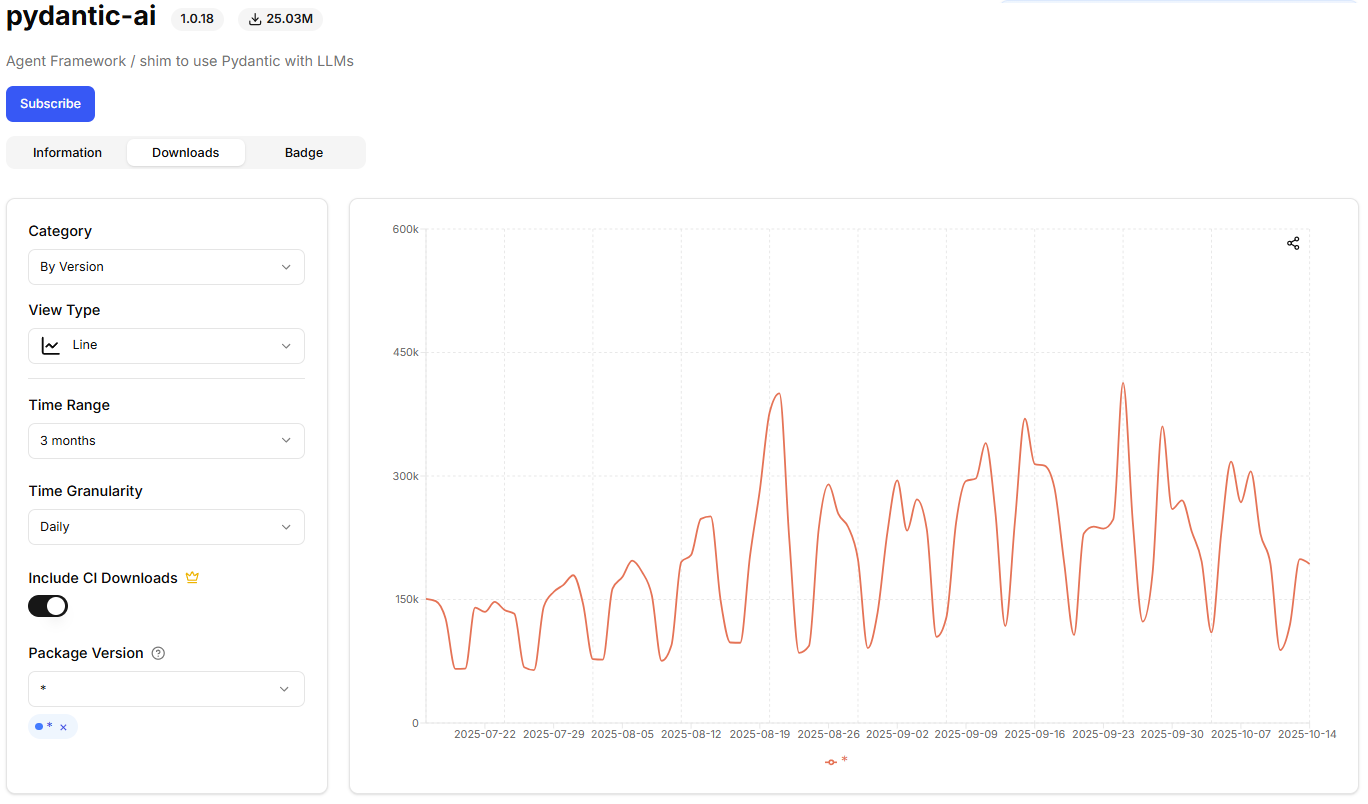Click the pydantic-ai package title
The height and width of the screenshot is (804, 1368).
[81, 17]
